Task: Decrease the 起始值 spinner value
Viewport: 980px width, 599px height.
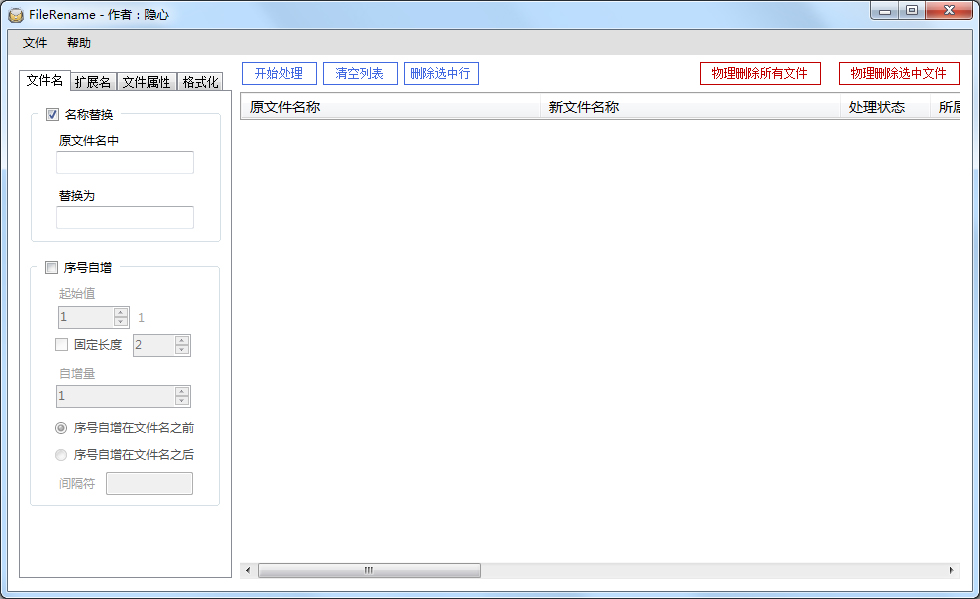Action: (x=121, y=321)
